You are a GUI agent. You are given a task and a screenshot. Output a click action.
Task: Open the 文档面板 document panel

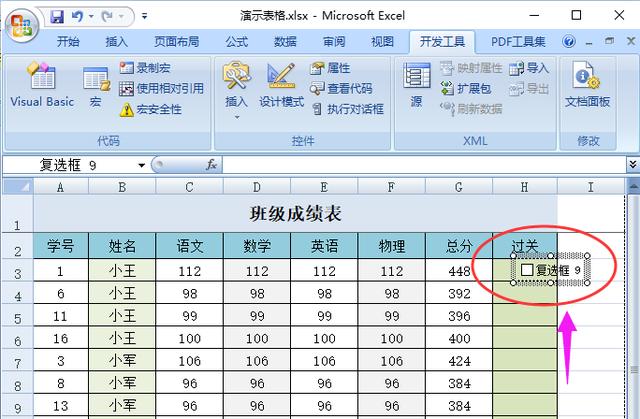point(587,88)
